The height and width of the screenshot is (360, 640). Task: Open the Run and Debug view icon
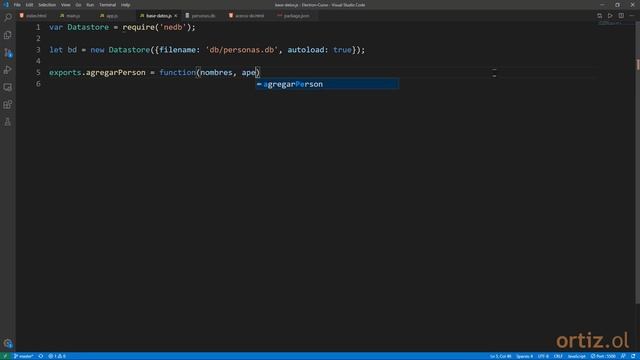point(7,70)
